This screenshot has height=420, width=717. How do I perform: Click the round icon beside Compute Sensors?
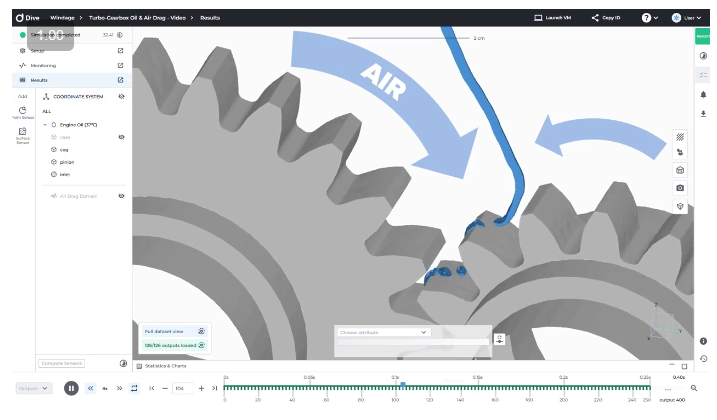tap(123, 363)
